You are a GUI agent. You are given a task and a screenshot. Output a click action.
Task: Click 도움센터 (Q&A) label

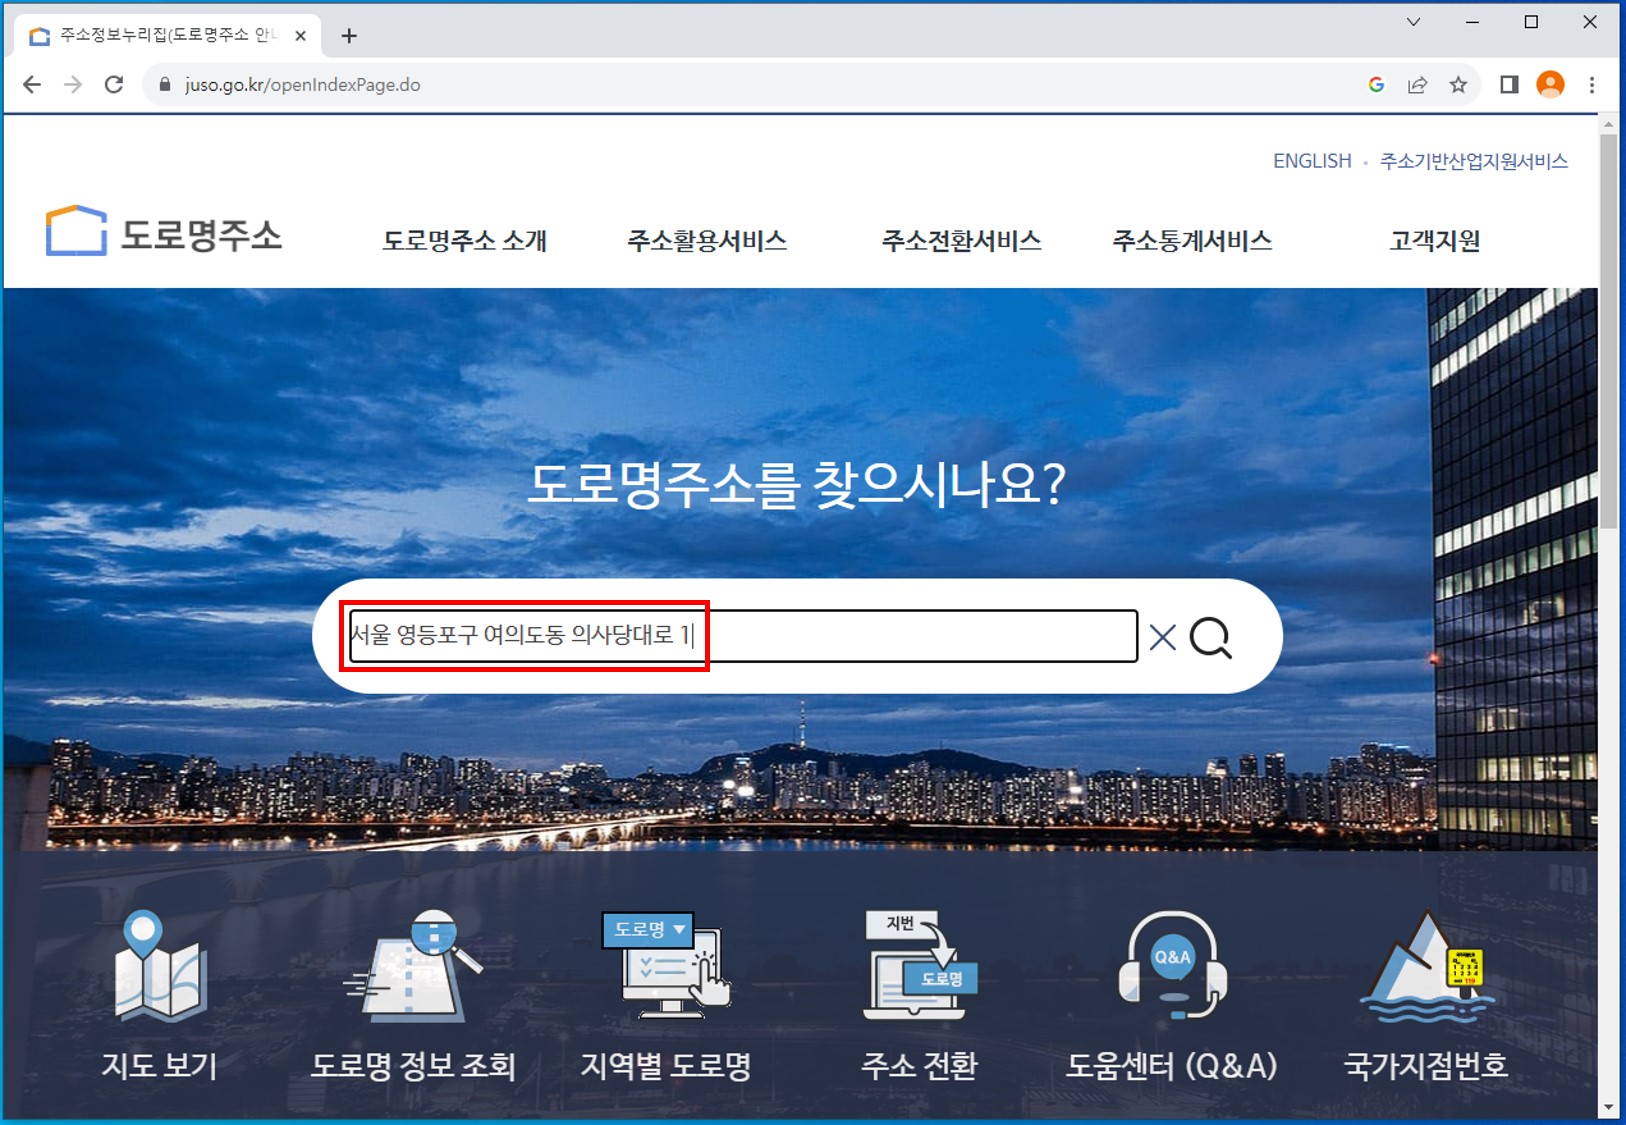click(x=1172, y=1065)
